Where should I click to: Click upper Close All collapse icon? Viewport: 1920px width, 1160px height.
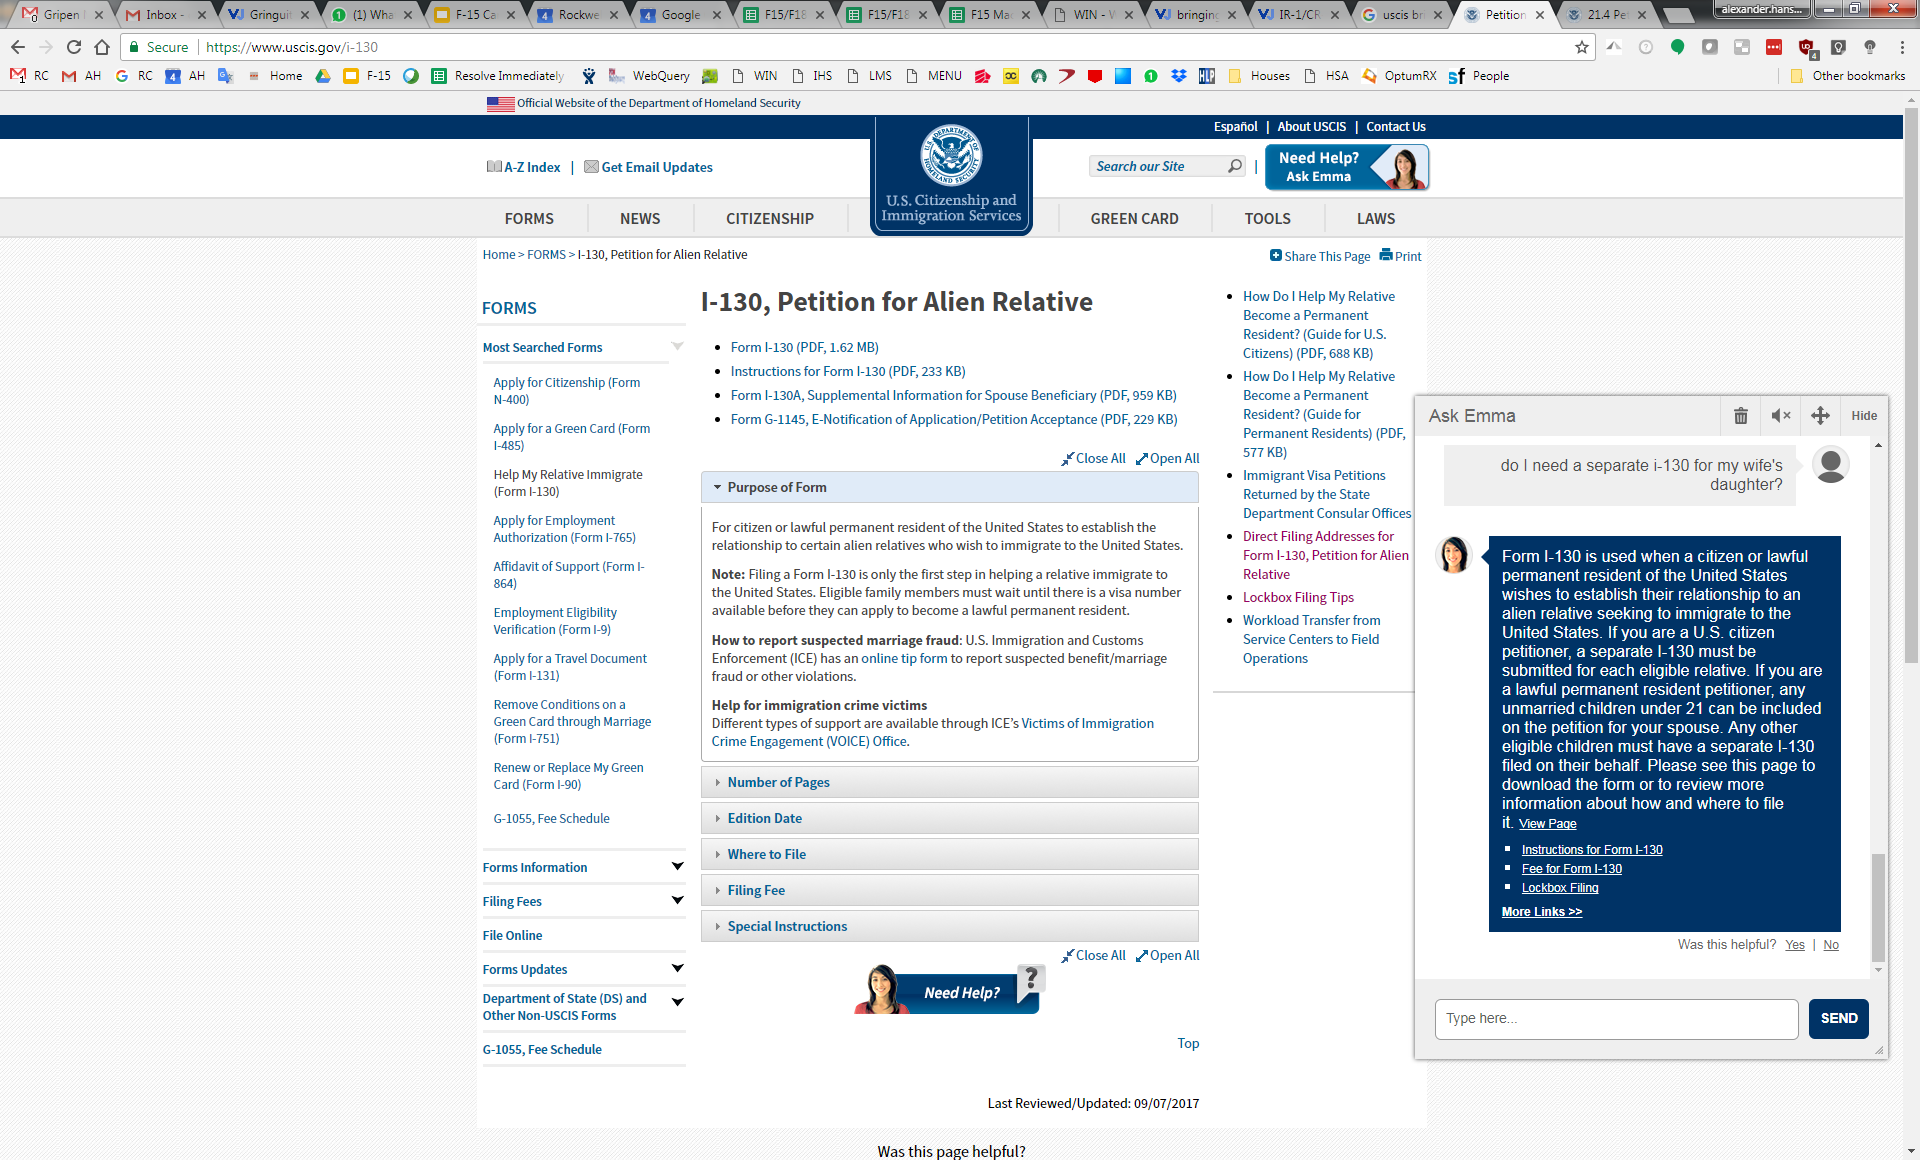(1067, 459)
